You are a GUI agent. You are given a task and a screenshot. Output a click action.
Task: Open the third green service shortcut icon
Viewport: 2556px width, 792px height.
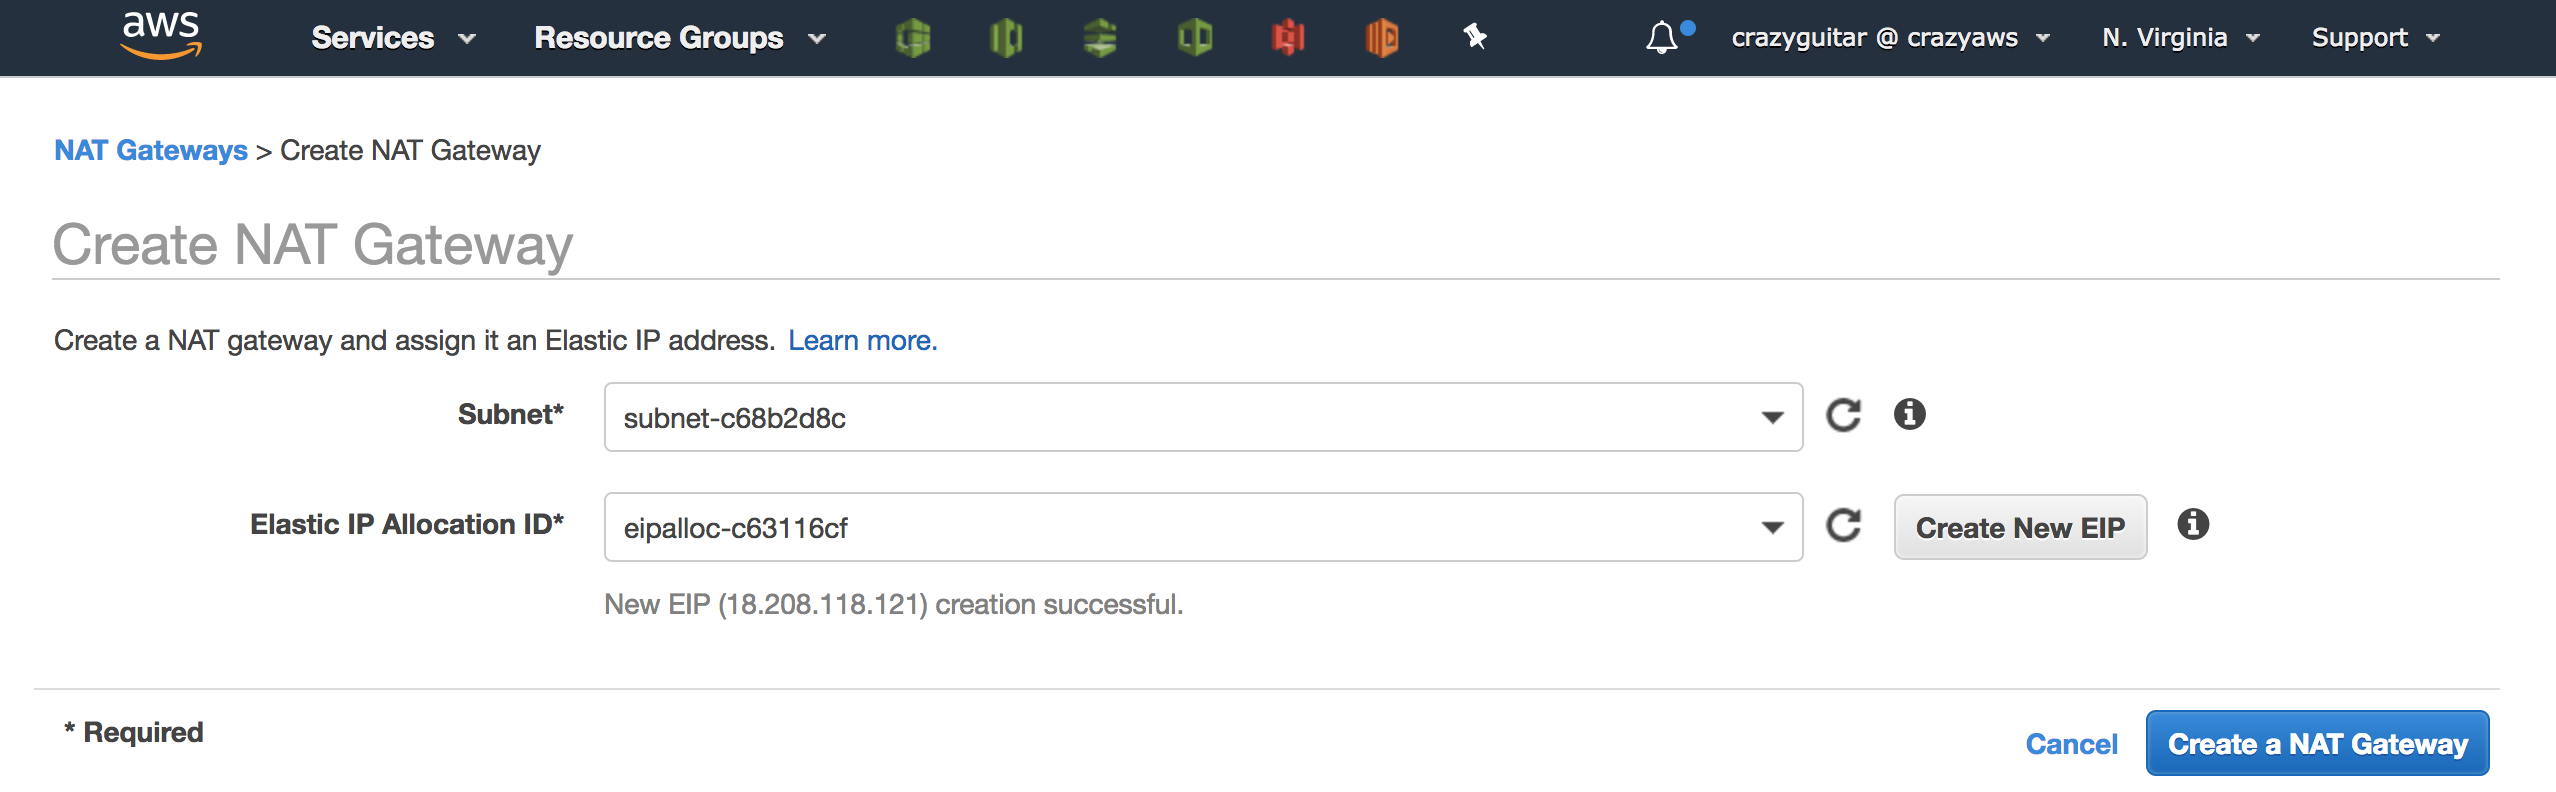1100,38
